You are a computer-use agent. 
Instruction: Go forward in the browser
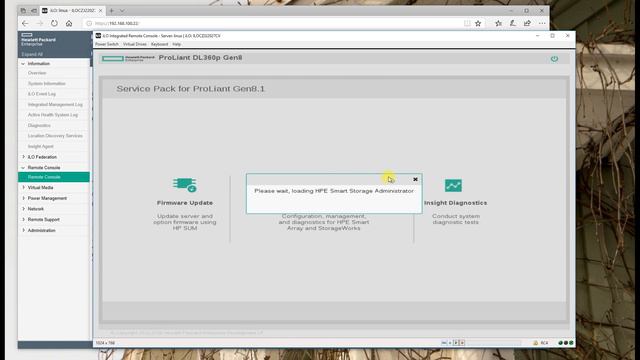point(40,23)
